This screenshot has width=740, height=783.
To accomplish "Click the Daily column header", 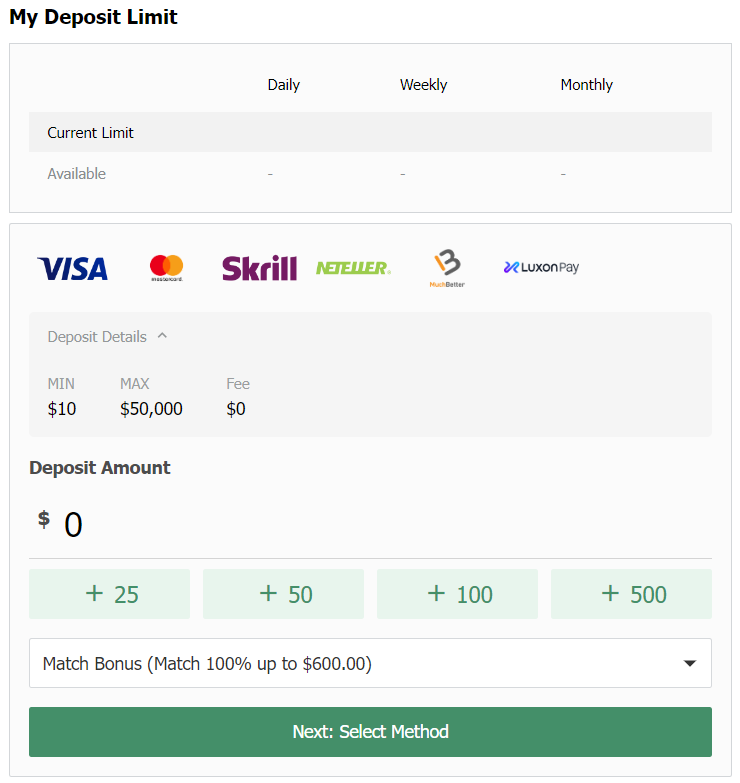I will (284, 85).
